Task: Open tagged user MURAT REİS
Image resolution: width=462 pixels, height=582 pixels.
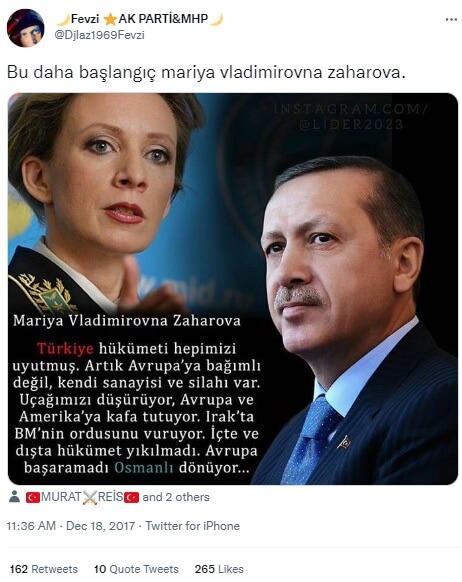Action: [82, 497]
